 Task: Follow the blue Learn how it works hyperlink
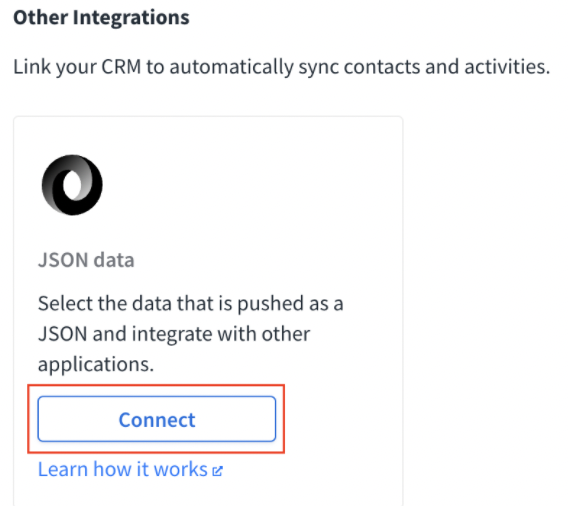pyautogui.click(x=123, y=469)
